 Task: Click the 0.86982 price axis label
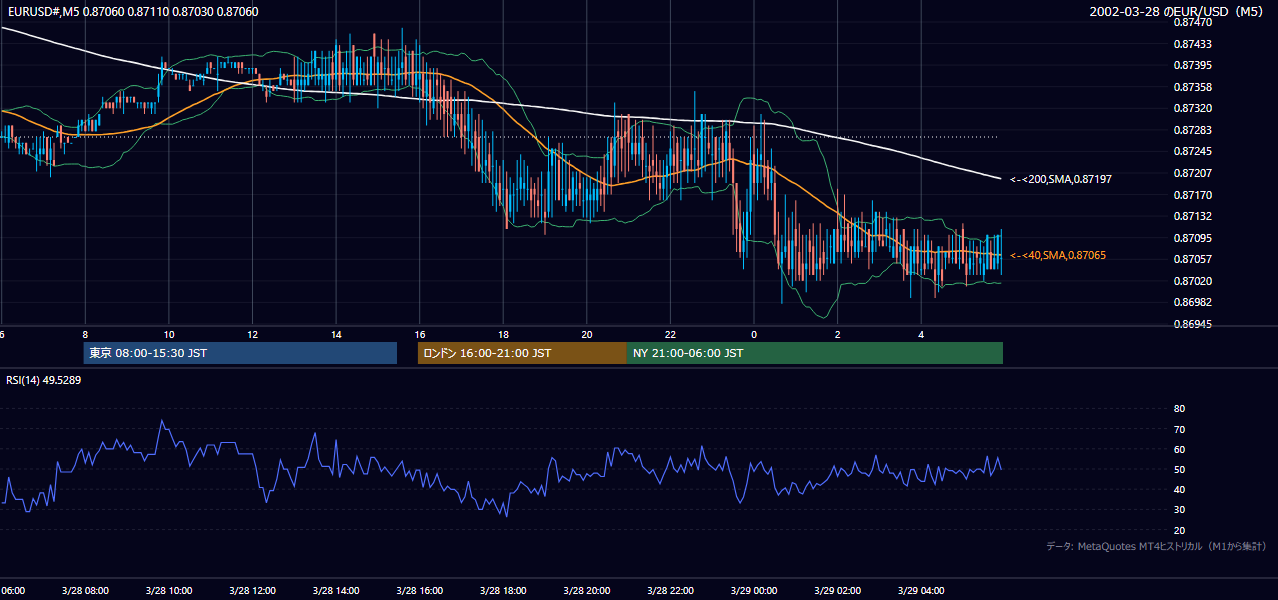pos(1191,302)
